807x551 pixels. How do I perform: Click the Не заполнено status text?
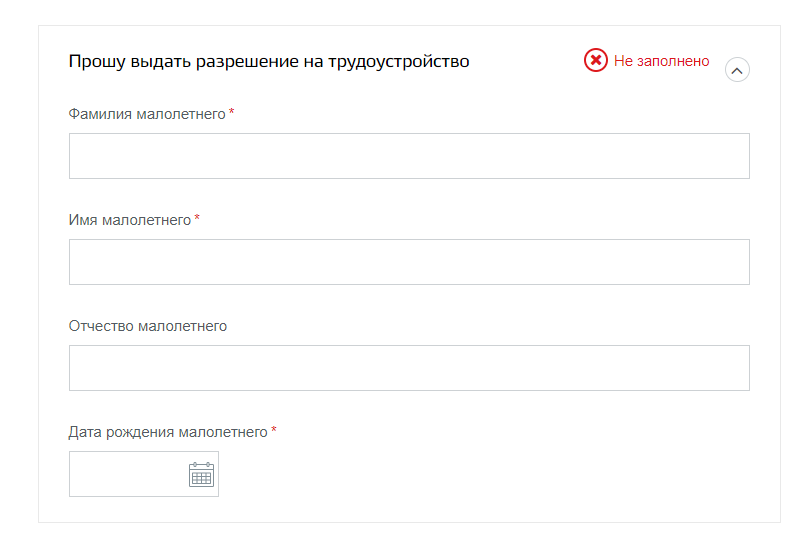click(661, 61)
